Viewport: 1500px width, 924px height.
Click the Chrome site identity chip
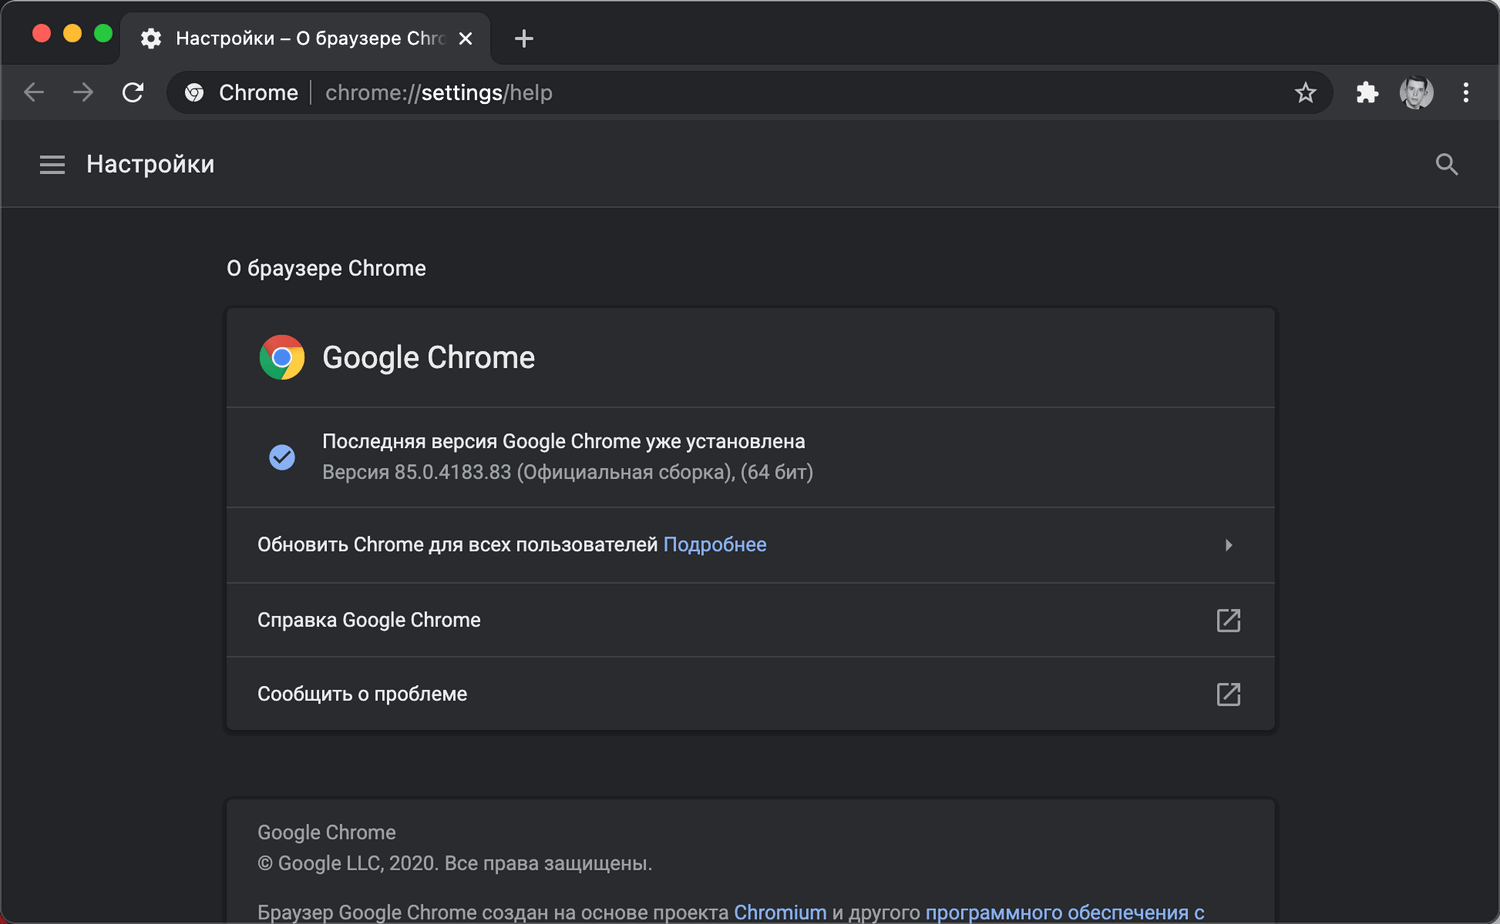(x=240, y=92)
